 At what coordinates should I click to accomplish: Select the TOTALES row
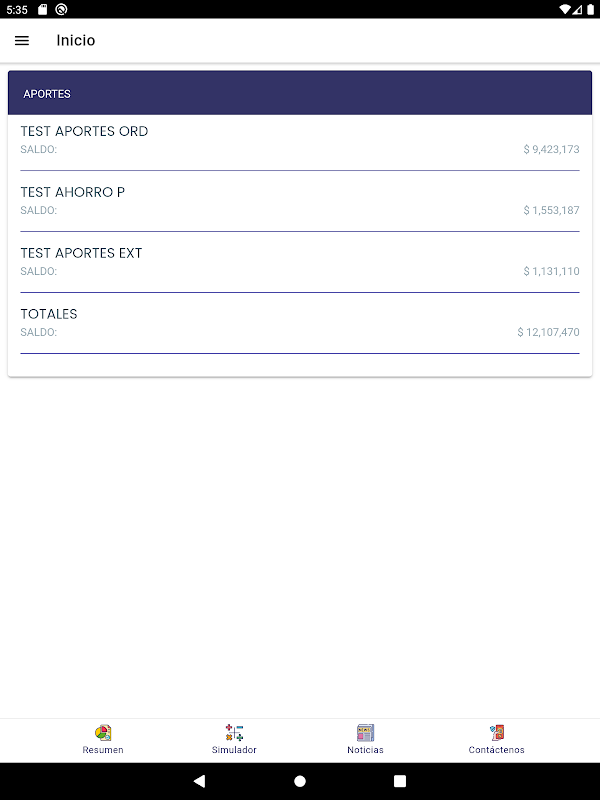tap(49, 314)
